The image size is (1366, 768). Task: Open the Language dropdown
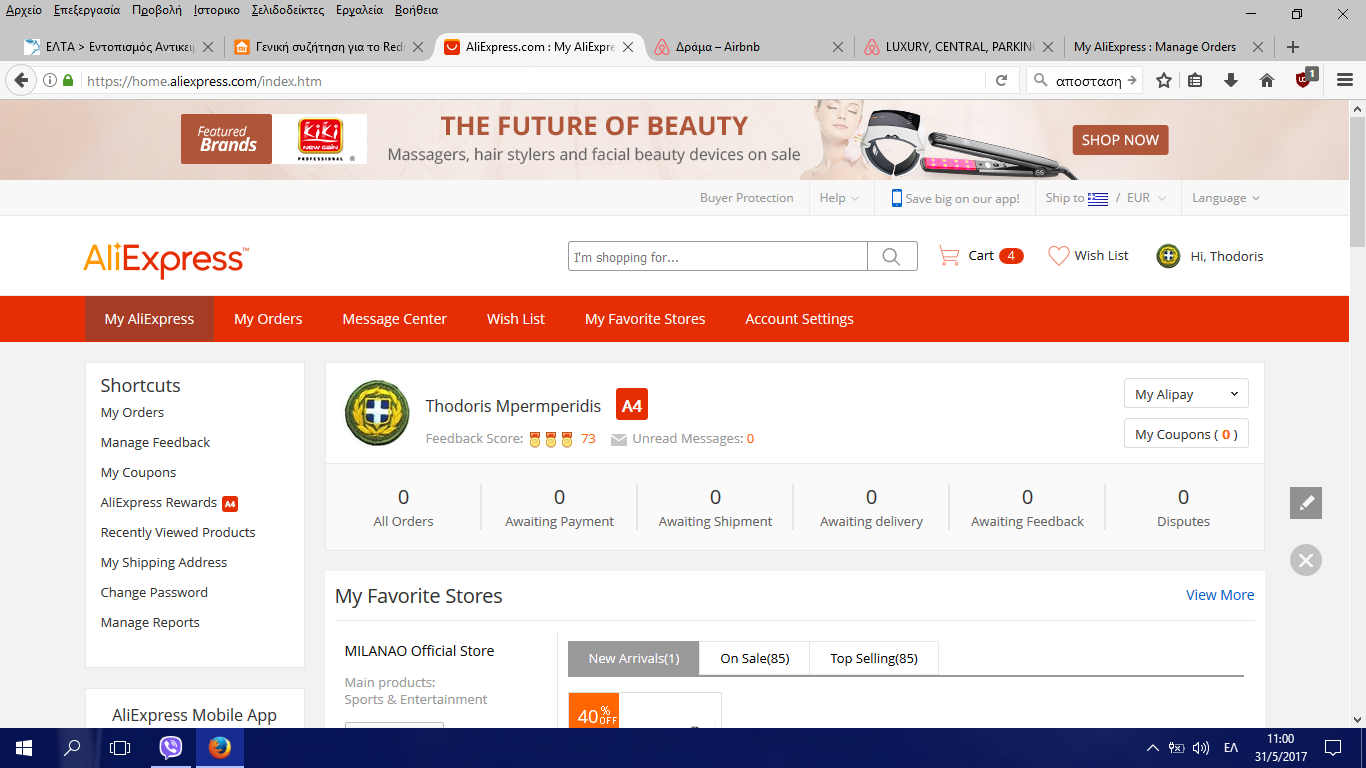tap(1225, 198)
